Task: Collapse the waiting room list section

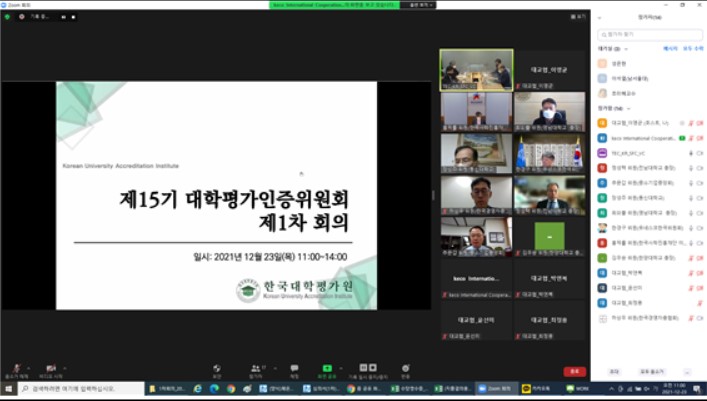Action: (625, 48)
